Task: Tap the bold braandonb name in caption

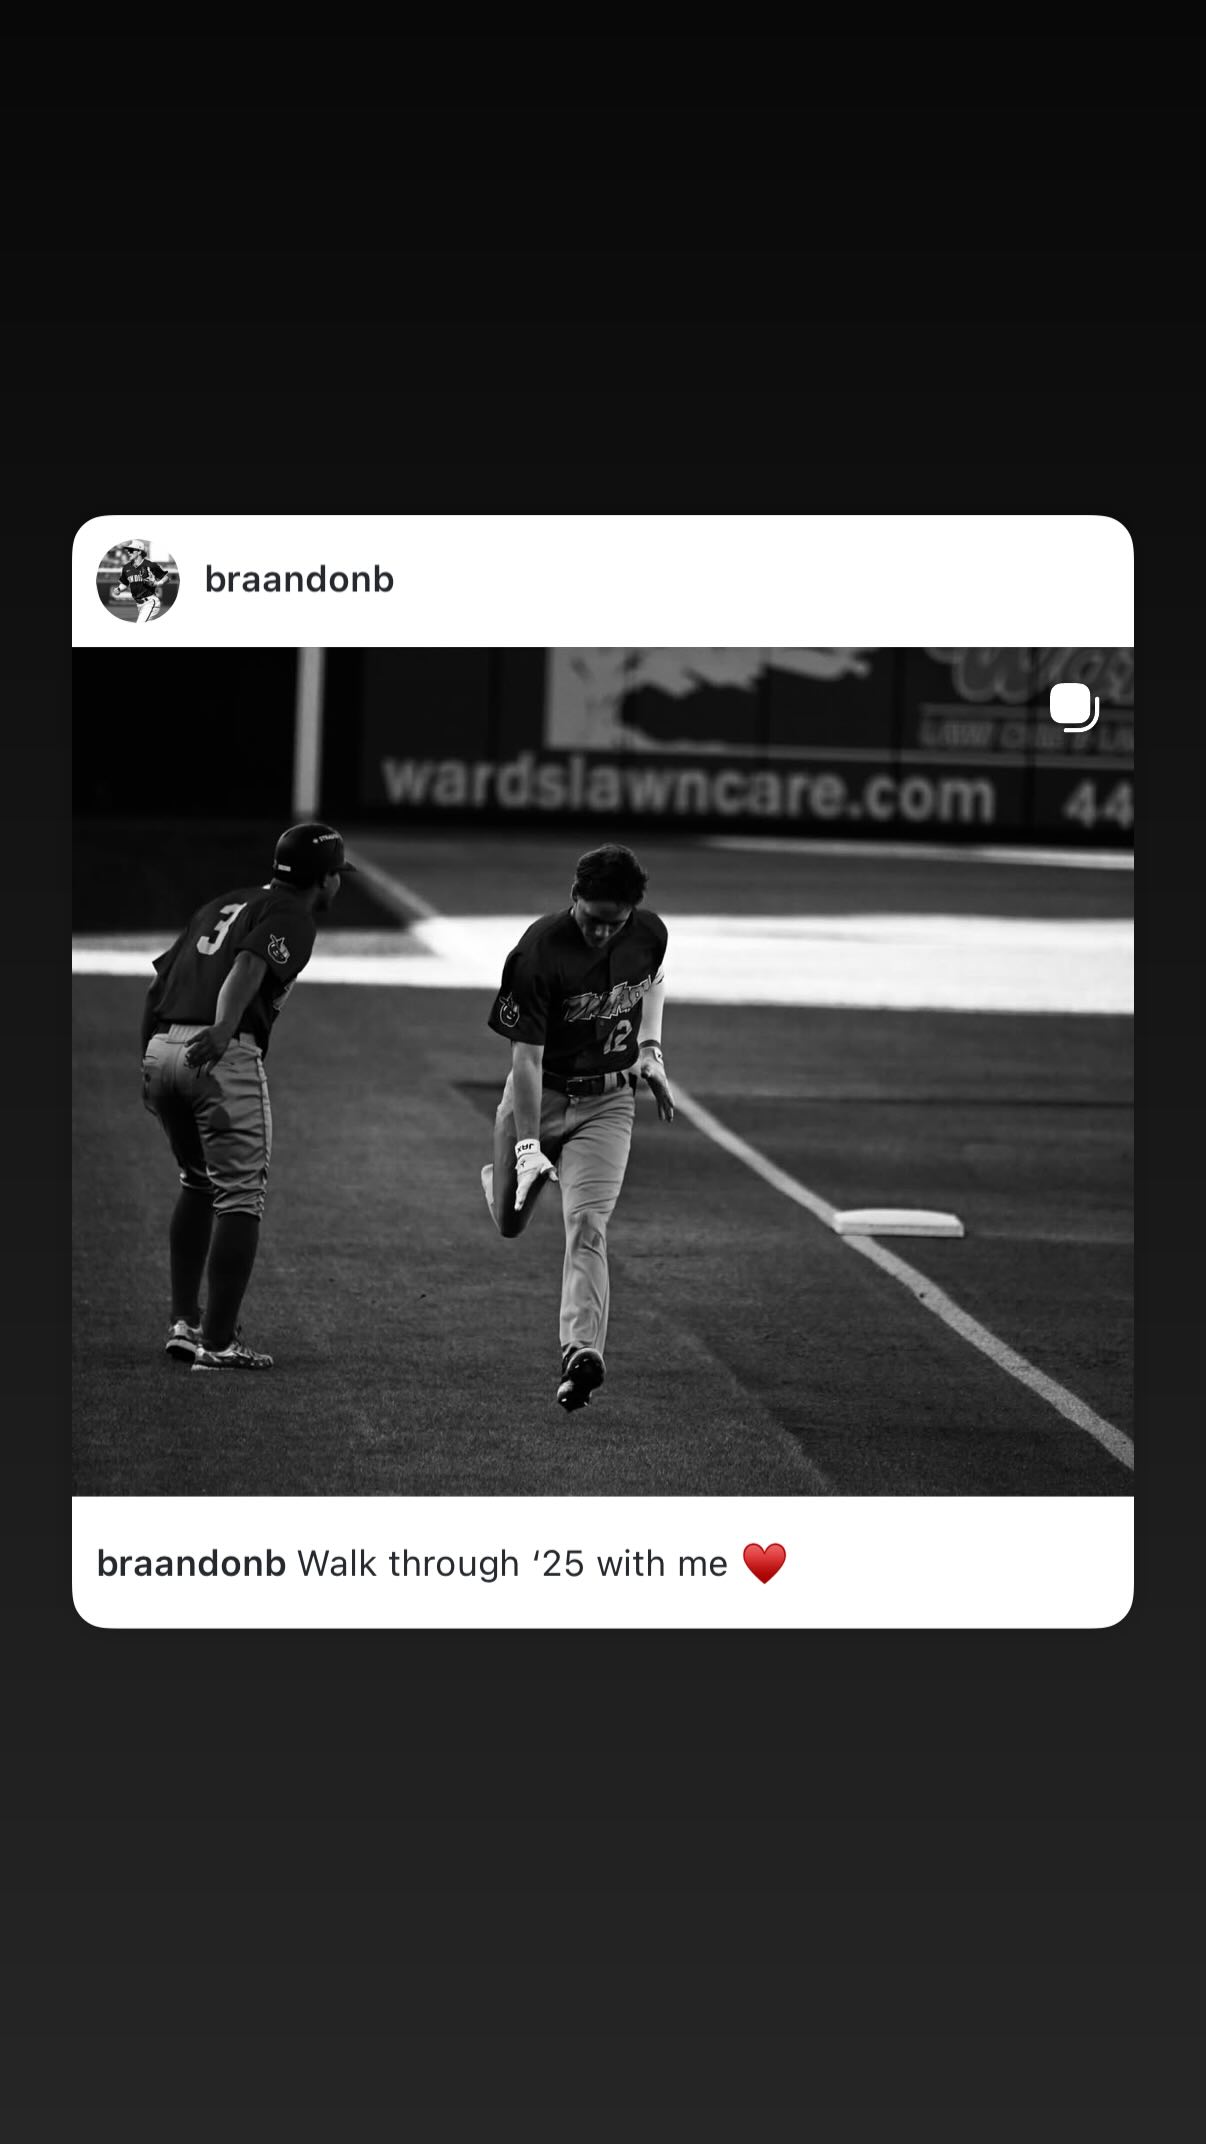Action: 191,1564
